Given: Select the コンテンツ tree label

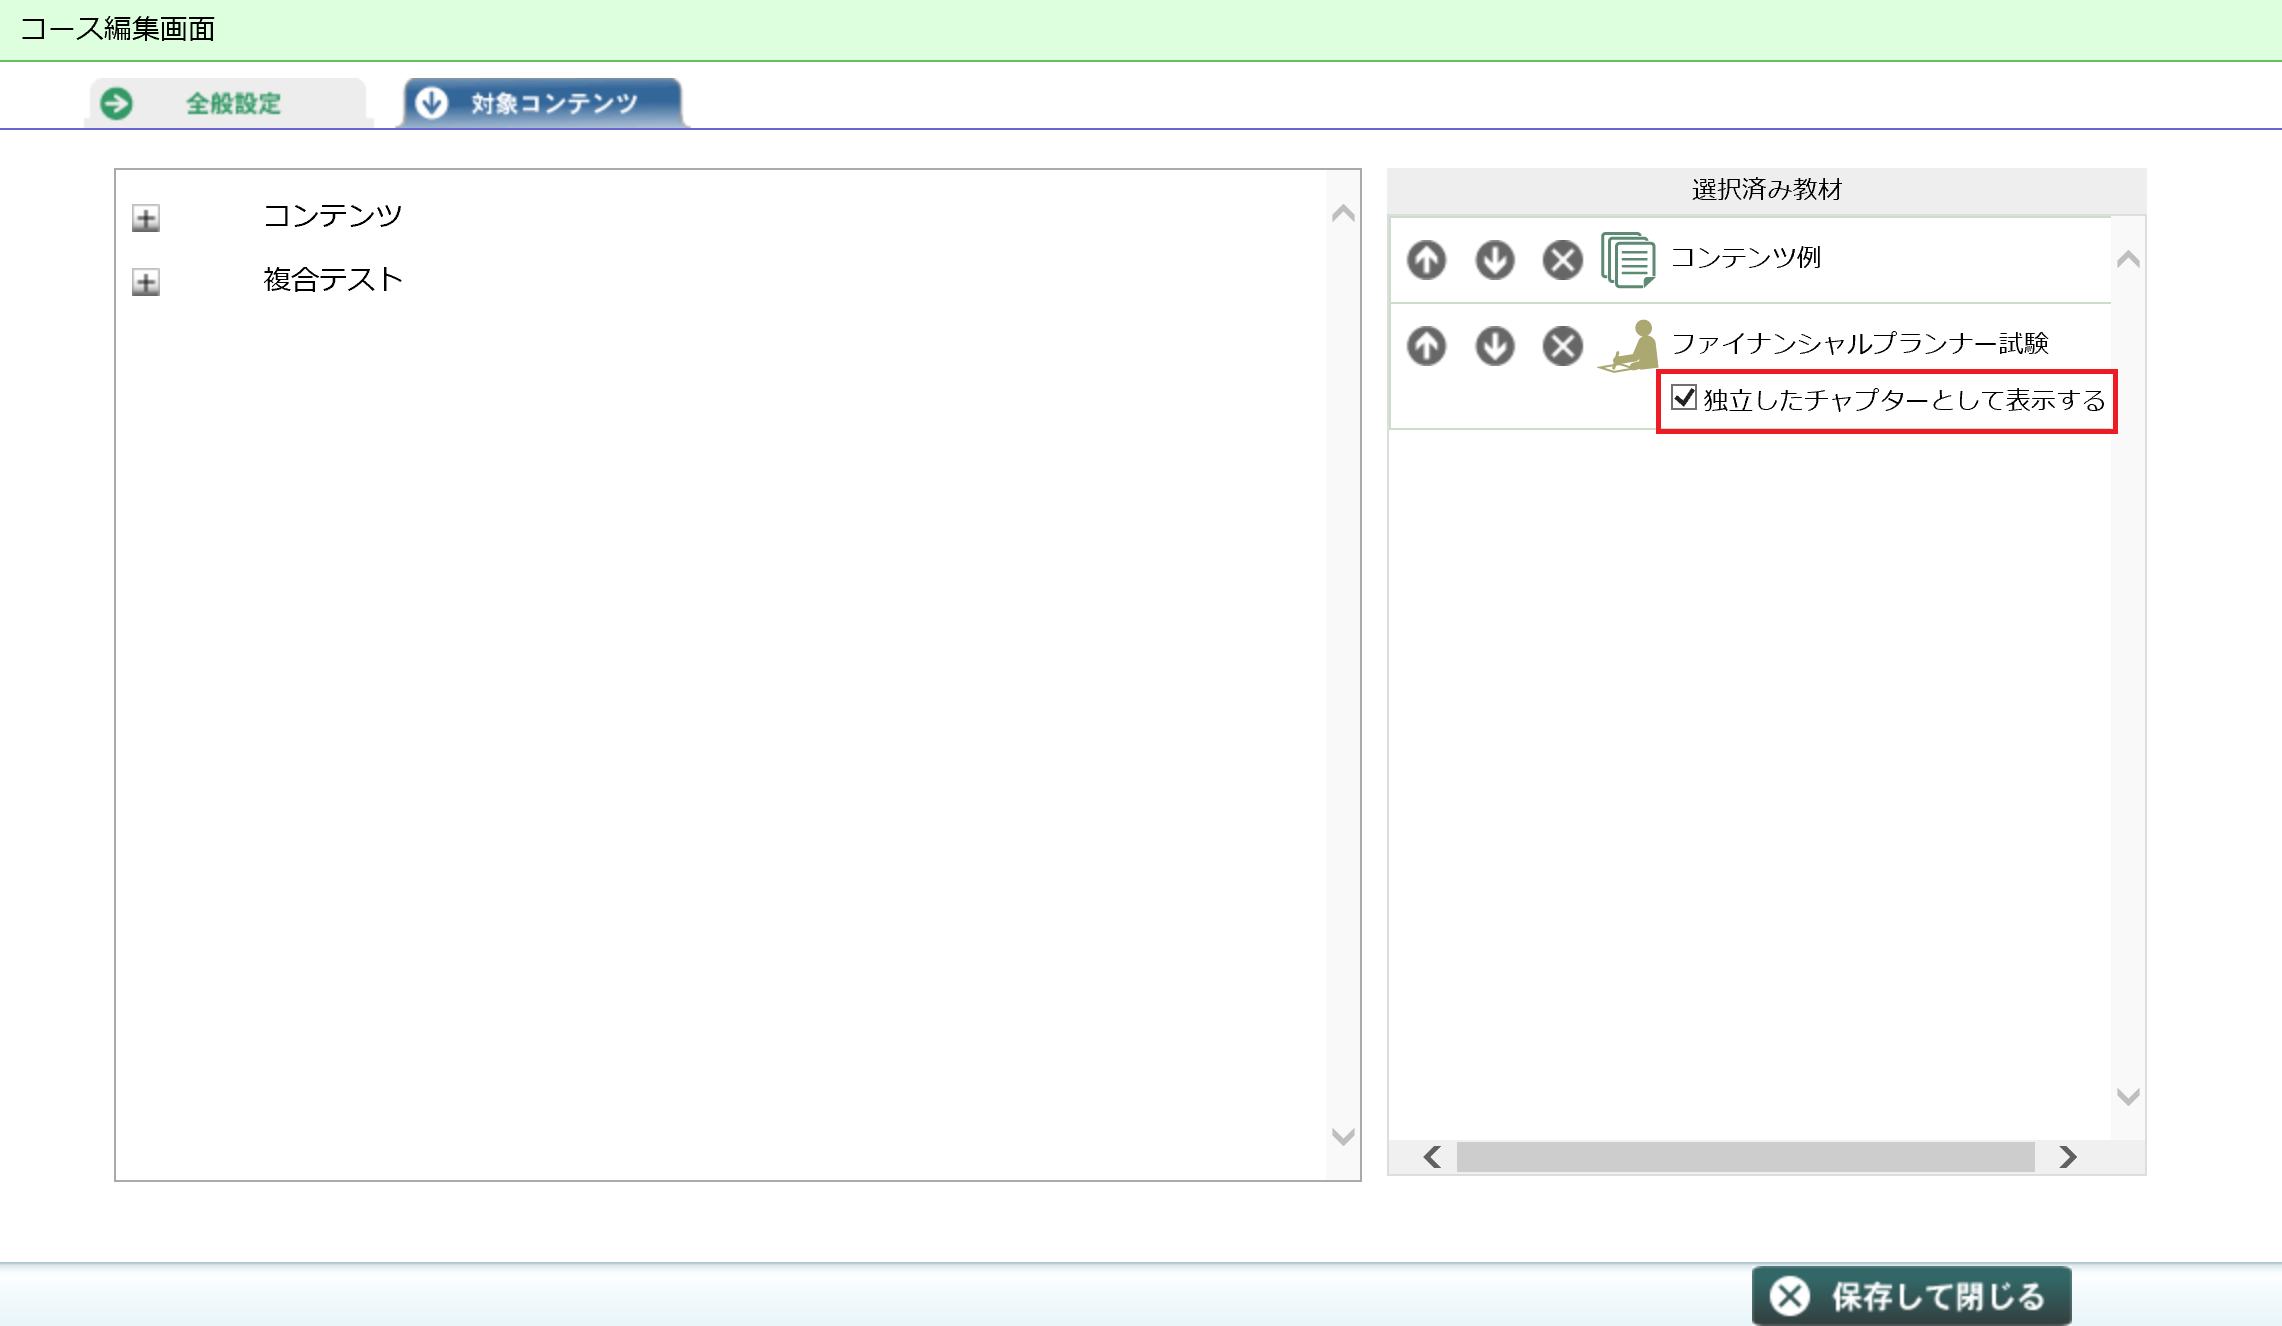Looking at the screenshot, I should (x=333, y=215).
